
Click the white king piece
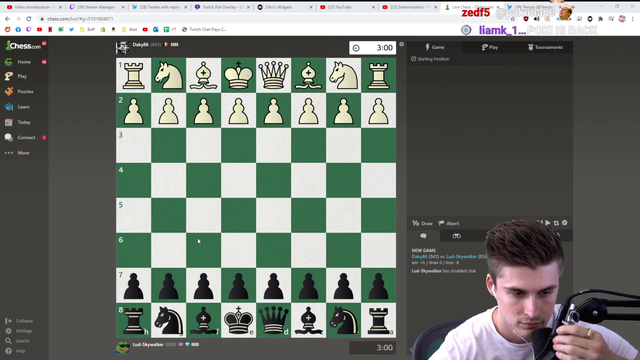coord(238,76)
